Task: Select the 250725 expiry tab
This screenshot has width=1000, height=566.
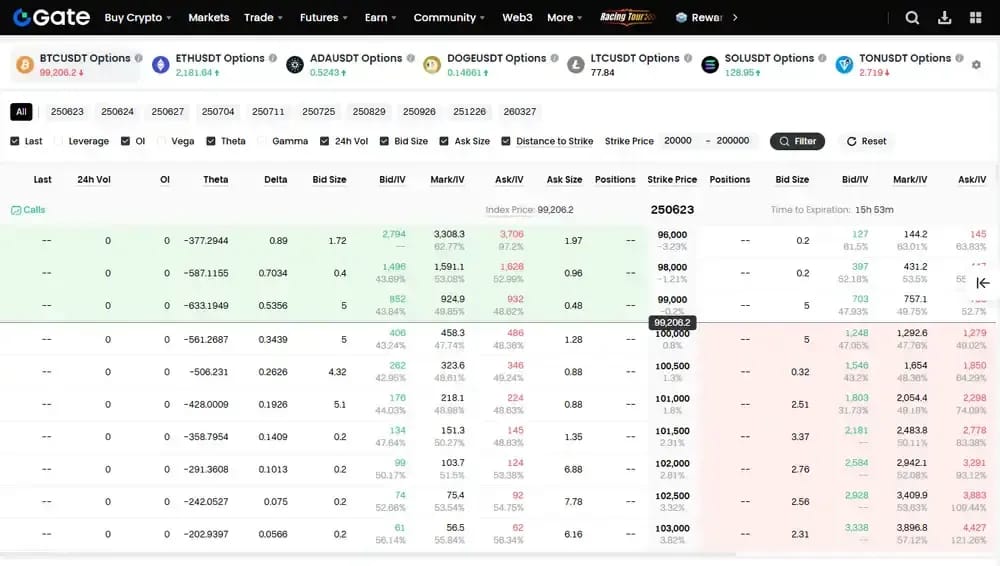Action: (x=318, y=112)
